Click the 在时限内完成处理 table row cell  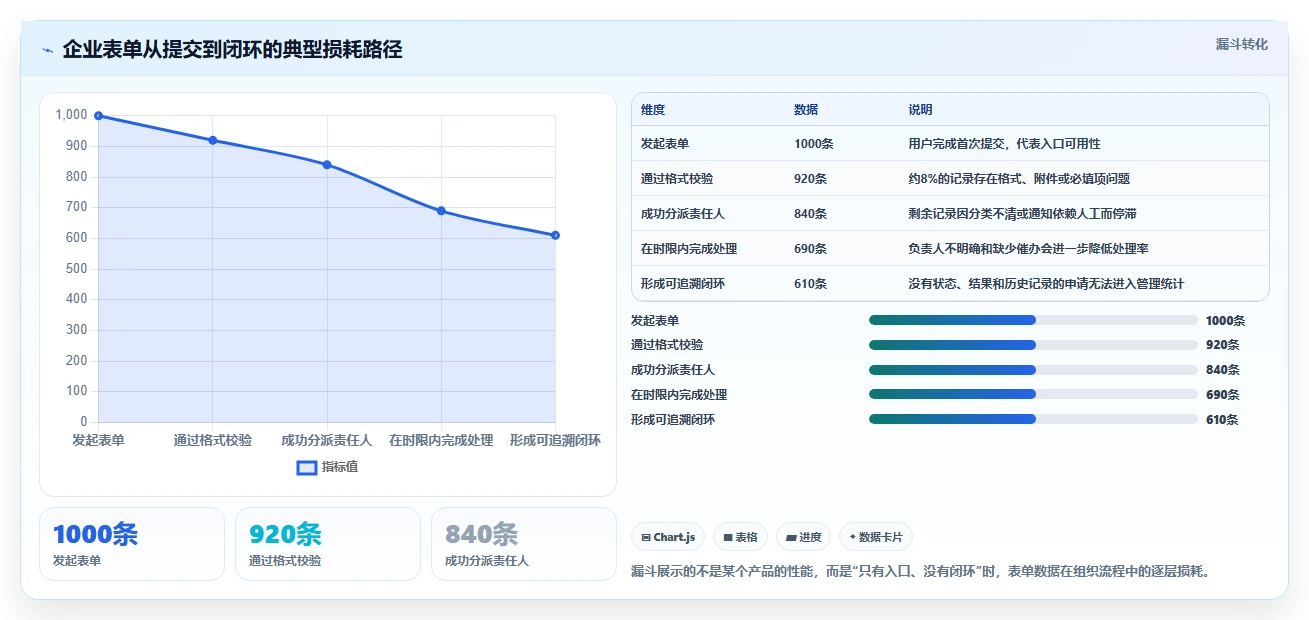[x=689, y=249]
